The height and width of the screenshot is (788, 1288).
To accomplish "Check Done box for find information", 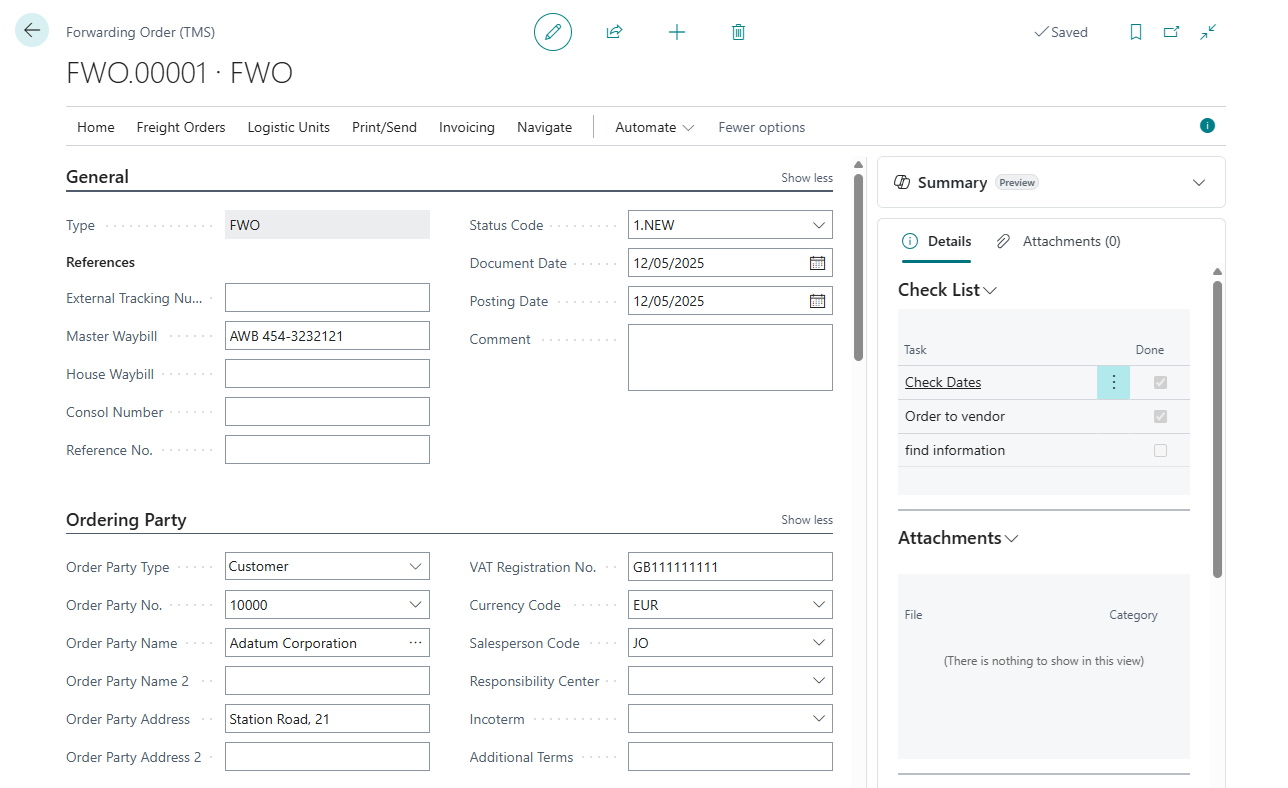I will 1160,450.
